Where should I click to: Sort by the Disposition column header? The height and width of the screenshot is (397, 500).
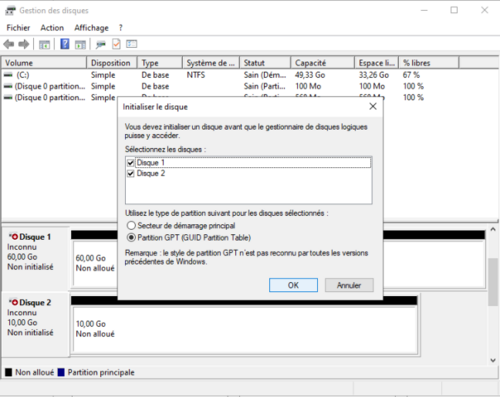point(112,63)
